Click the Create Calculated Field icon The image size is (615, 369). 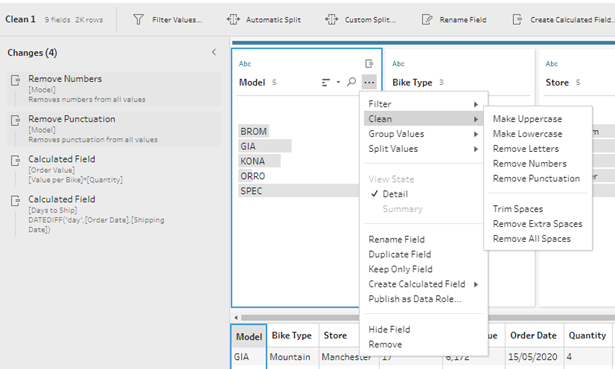click(x=517, y=19)
